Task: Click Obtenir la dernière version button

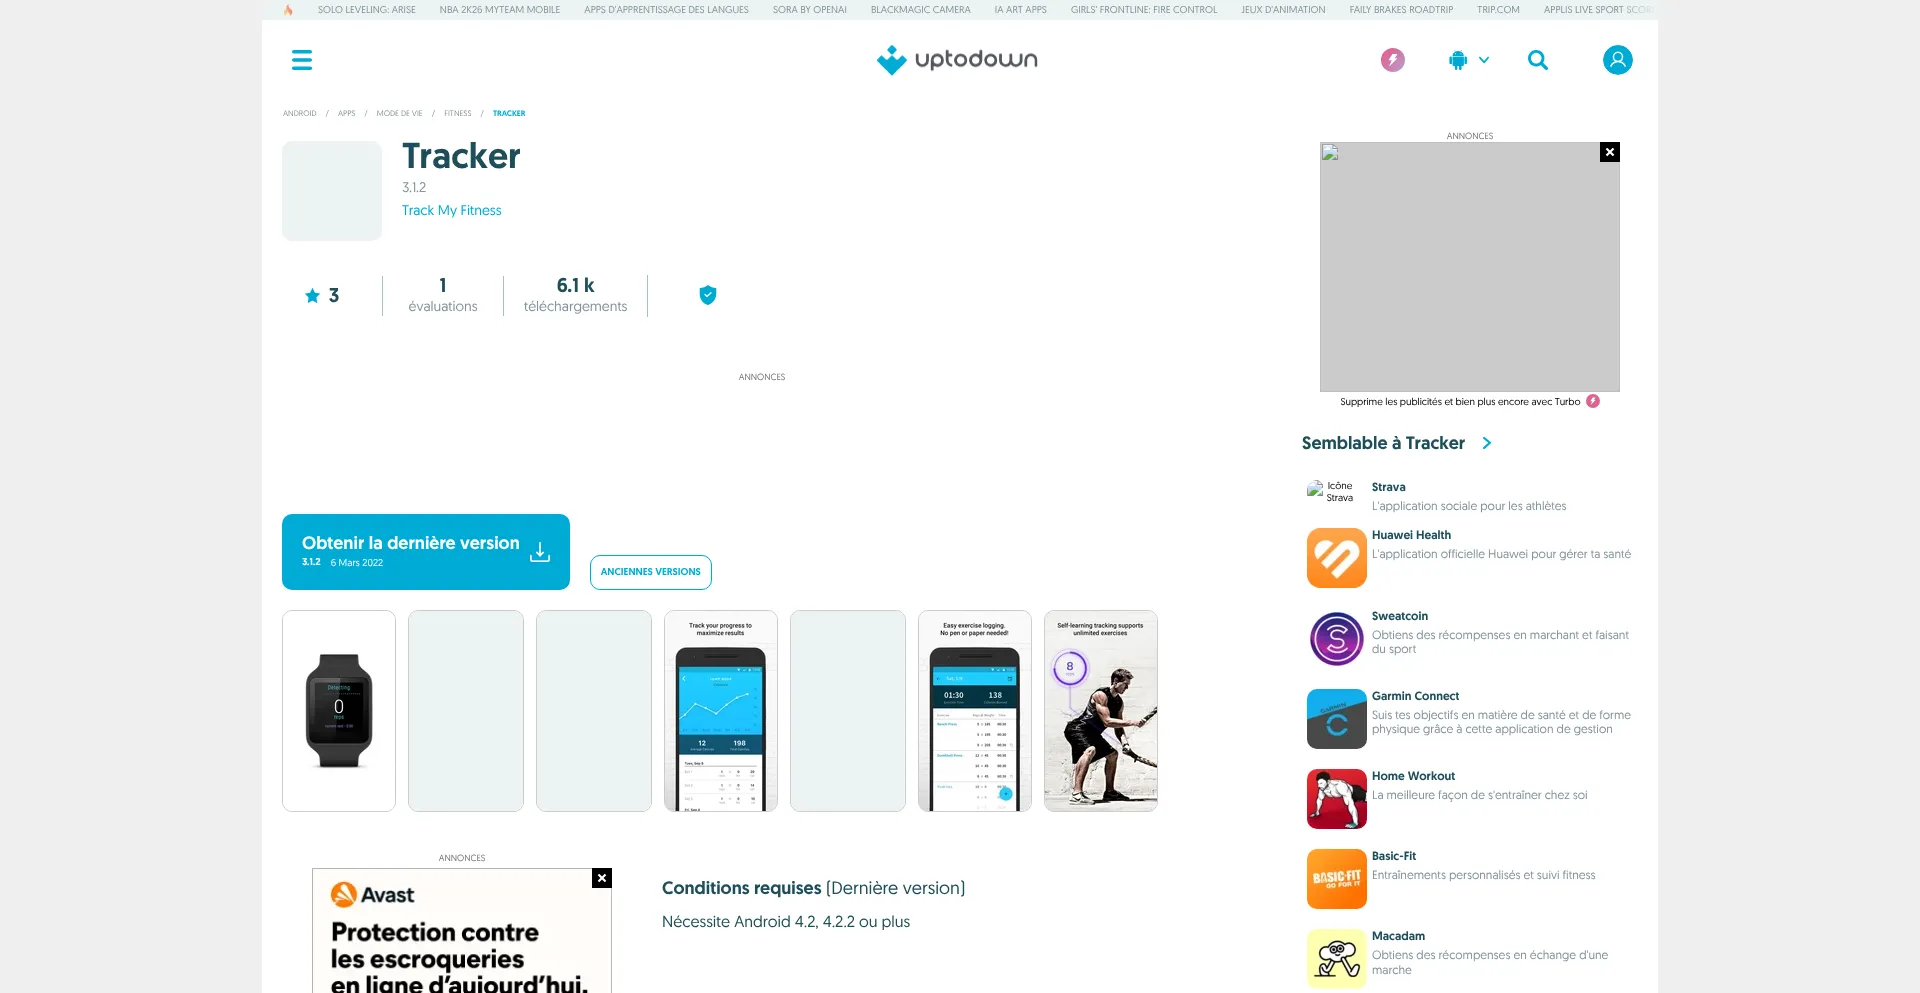Action: coord(426,552)
